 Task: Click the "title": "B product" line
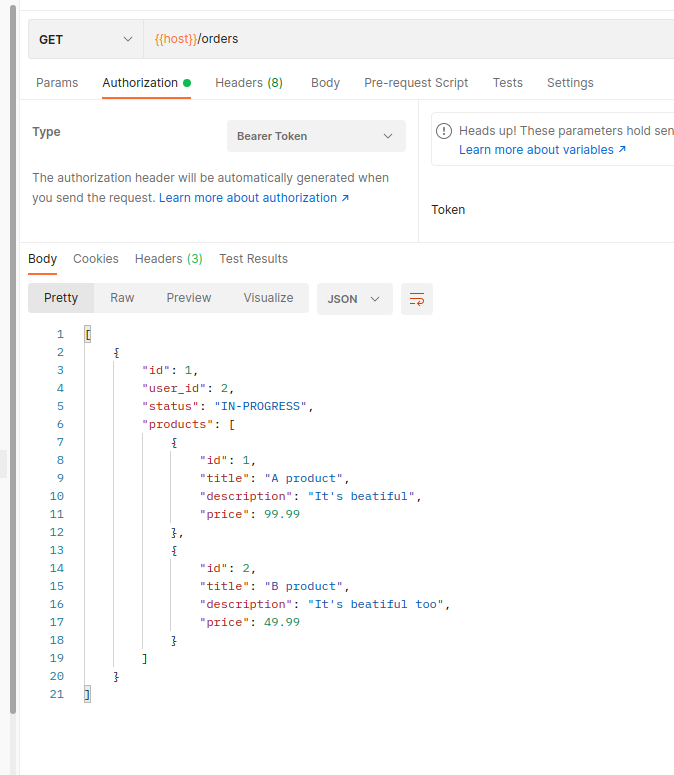click(274, 586)
